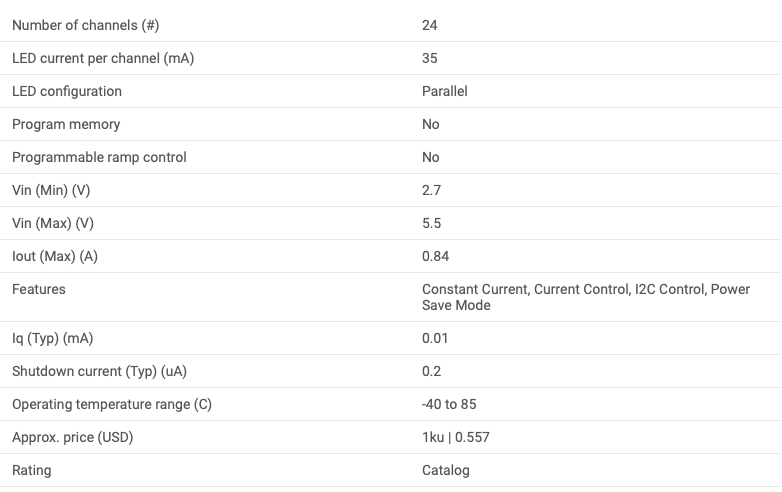Click the Iout (Max) (A) label

pos(55,256)
